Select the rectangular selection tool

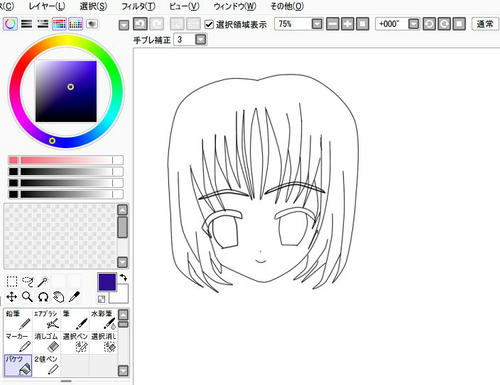(12, 281)
